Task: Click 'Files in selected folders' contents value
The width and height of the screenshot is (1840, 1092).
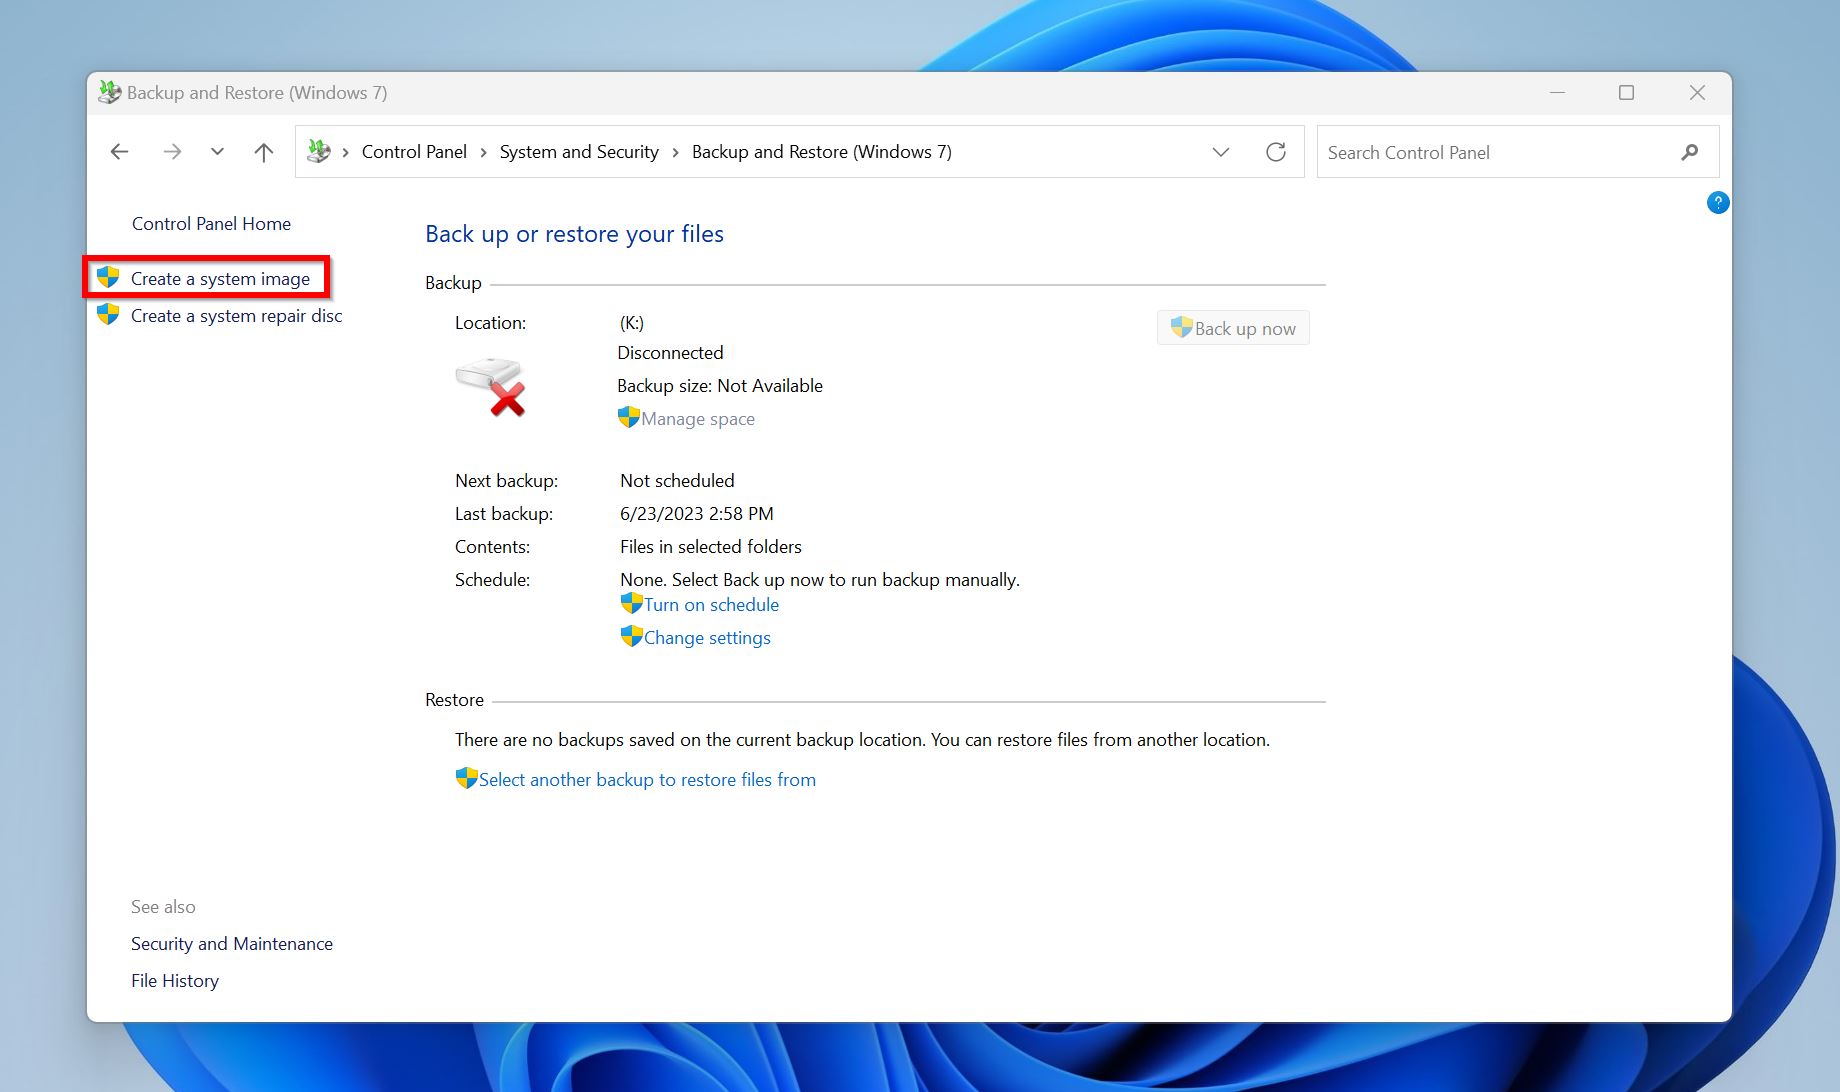Action: click(711, 547)
